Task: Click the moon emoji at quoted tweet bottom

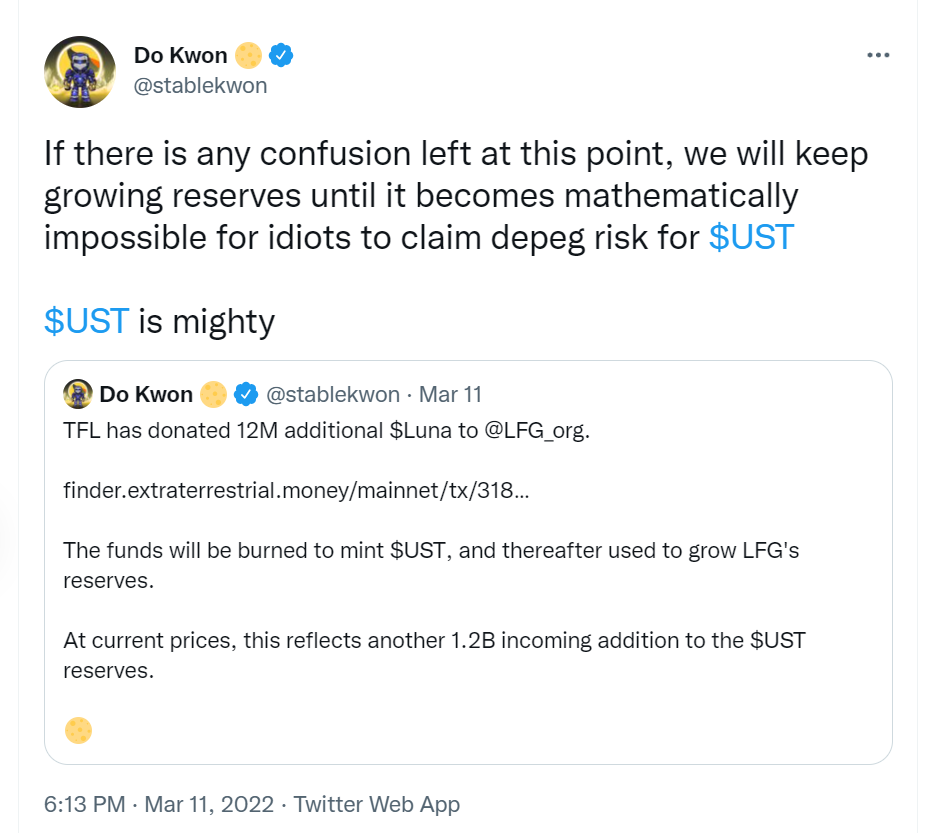Action: click(x=79, y=730)
